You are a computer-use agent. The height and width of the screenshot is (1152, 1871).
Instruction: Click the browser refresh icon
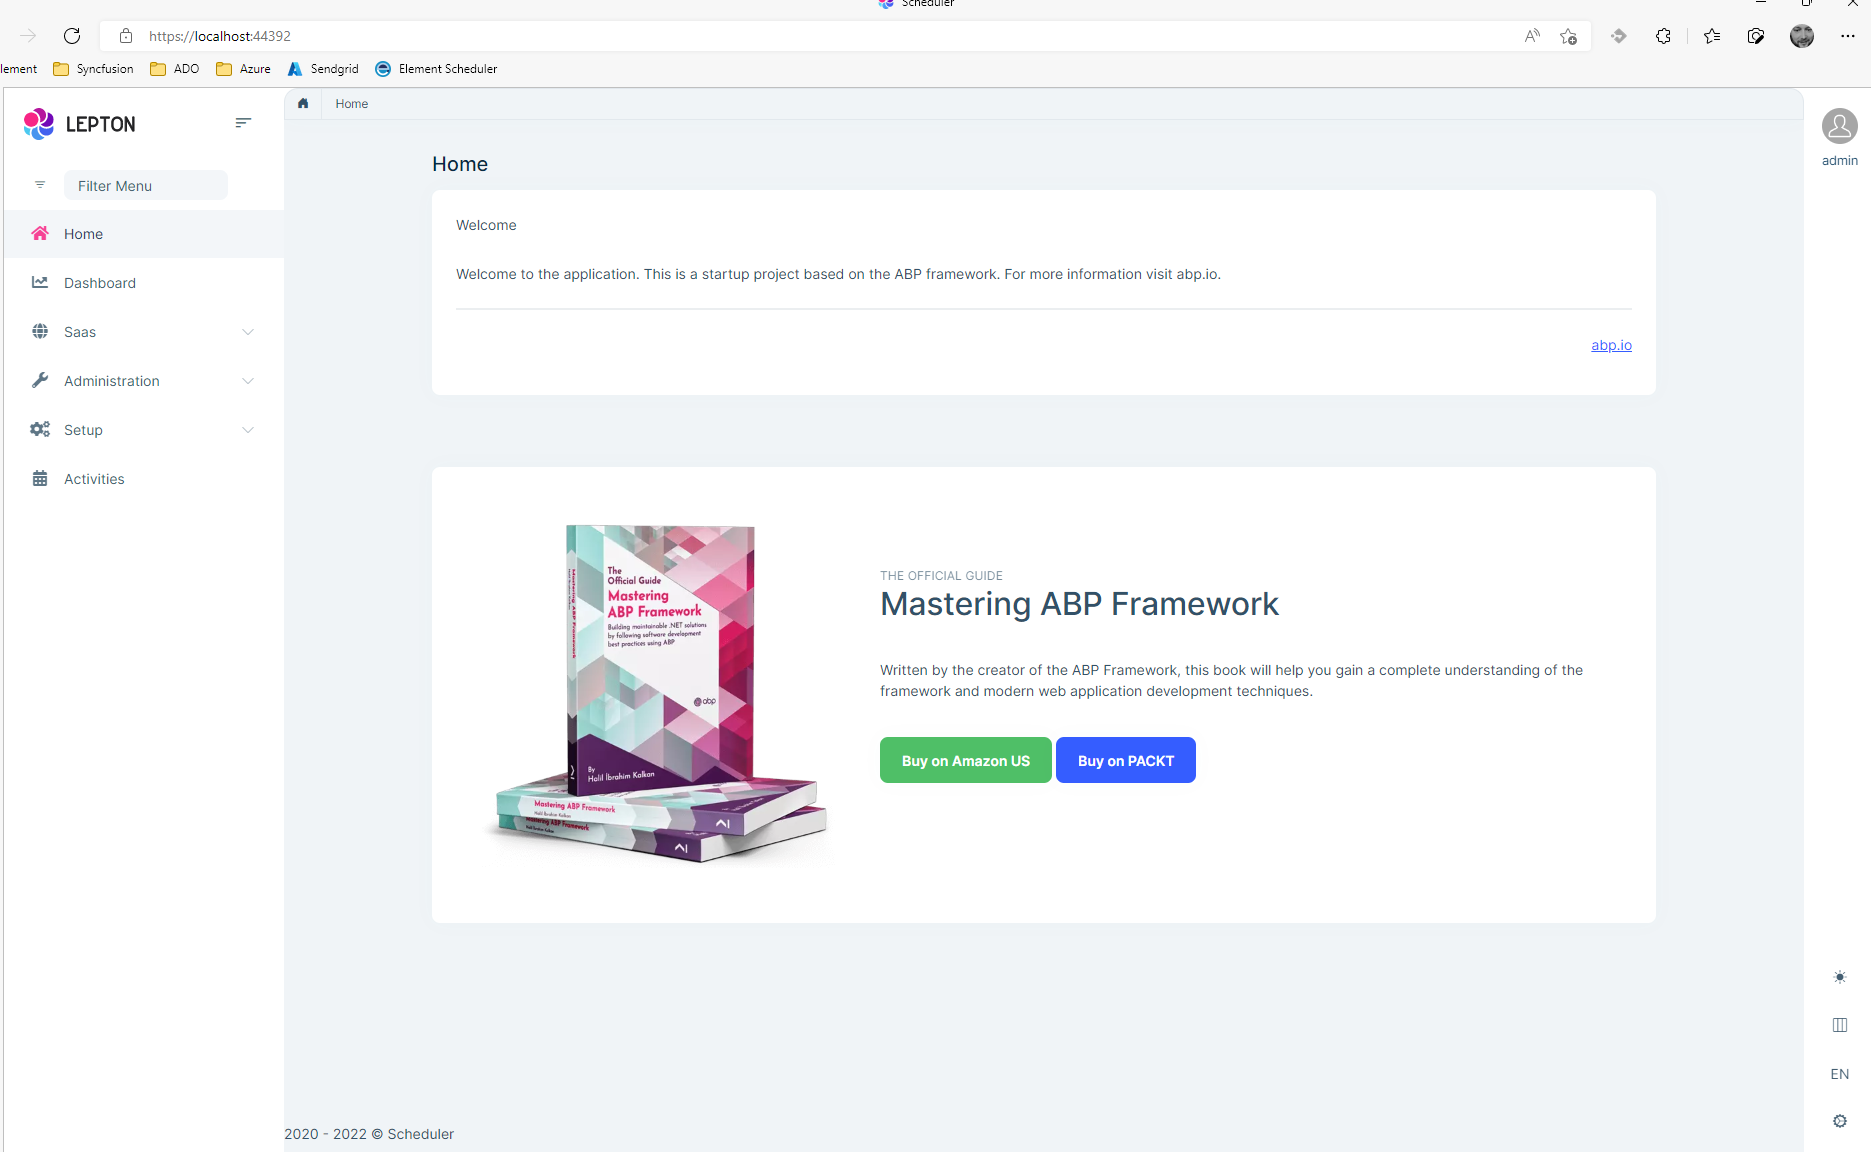coord(72,36)
